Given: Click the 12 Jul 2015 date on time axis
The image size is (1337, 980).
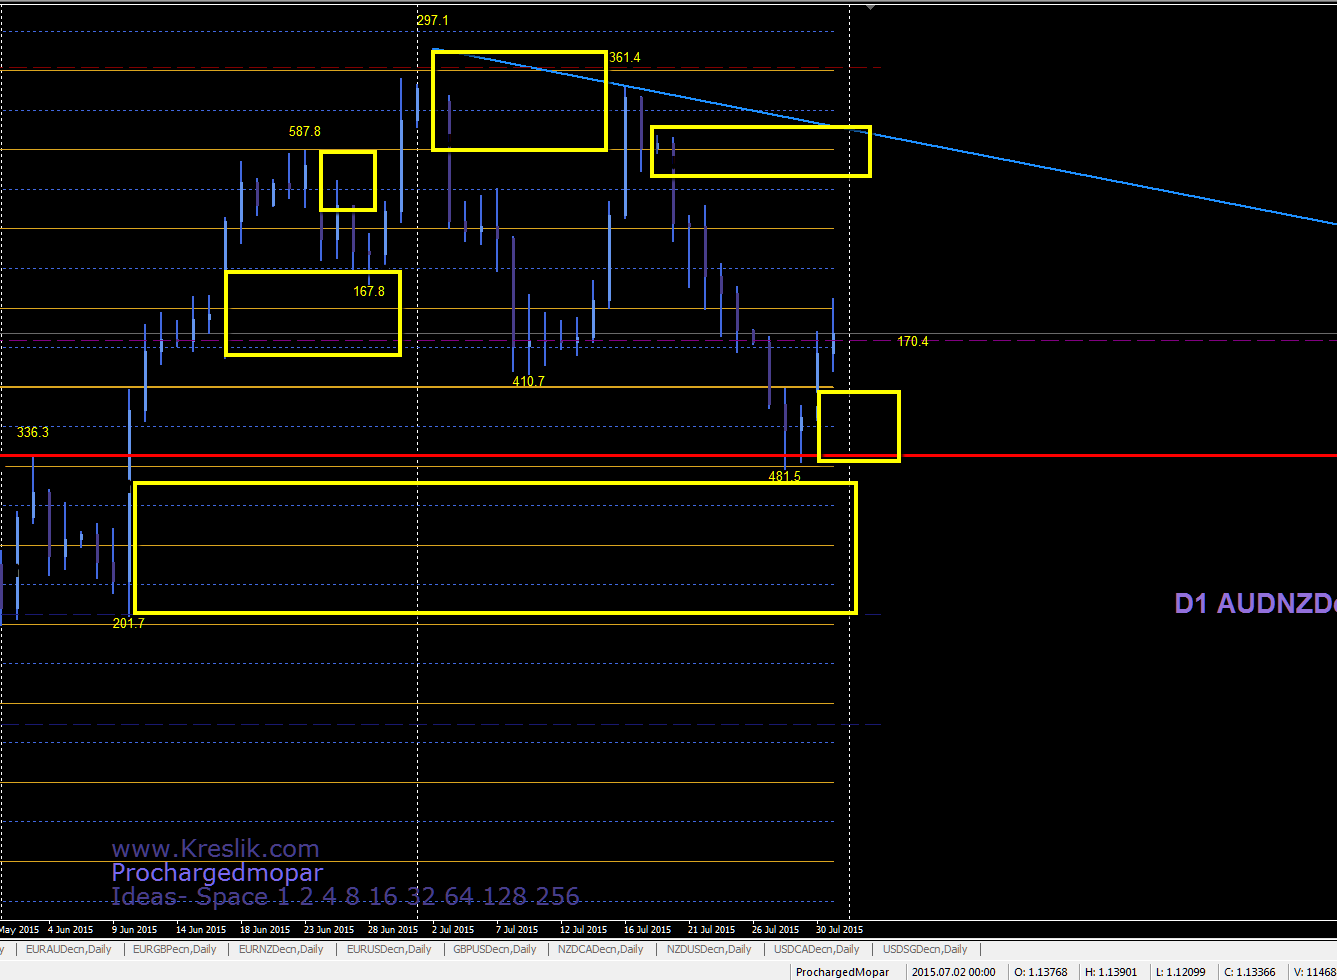Looking at the screenshot, I should point(584,930).
